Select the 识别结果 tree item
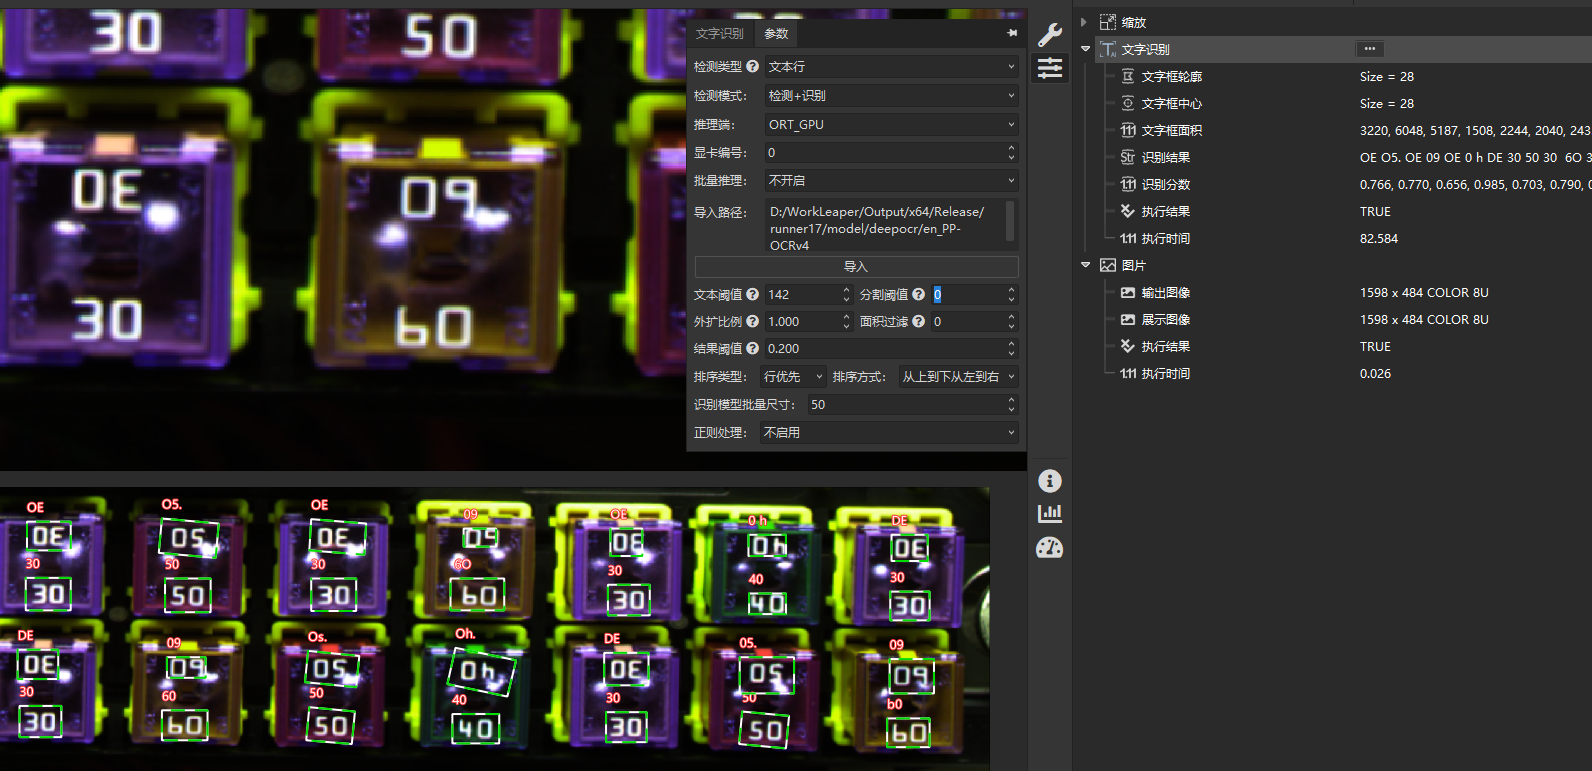Screen dimensions: 1592x771 tap(1165, 158)
